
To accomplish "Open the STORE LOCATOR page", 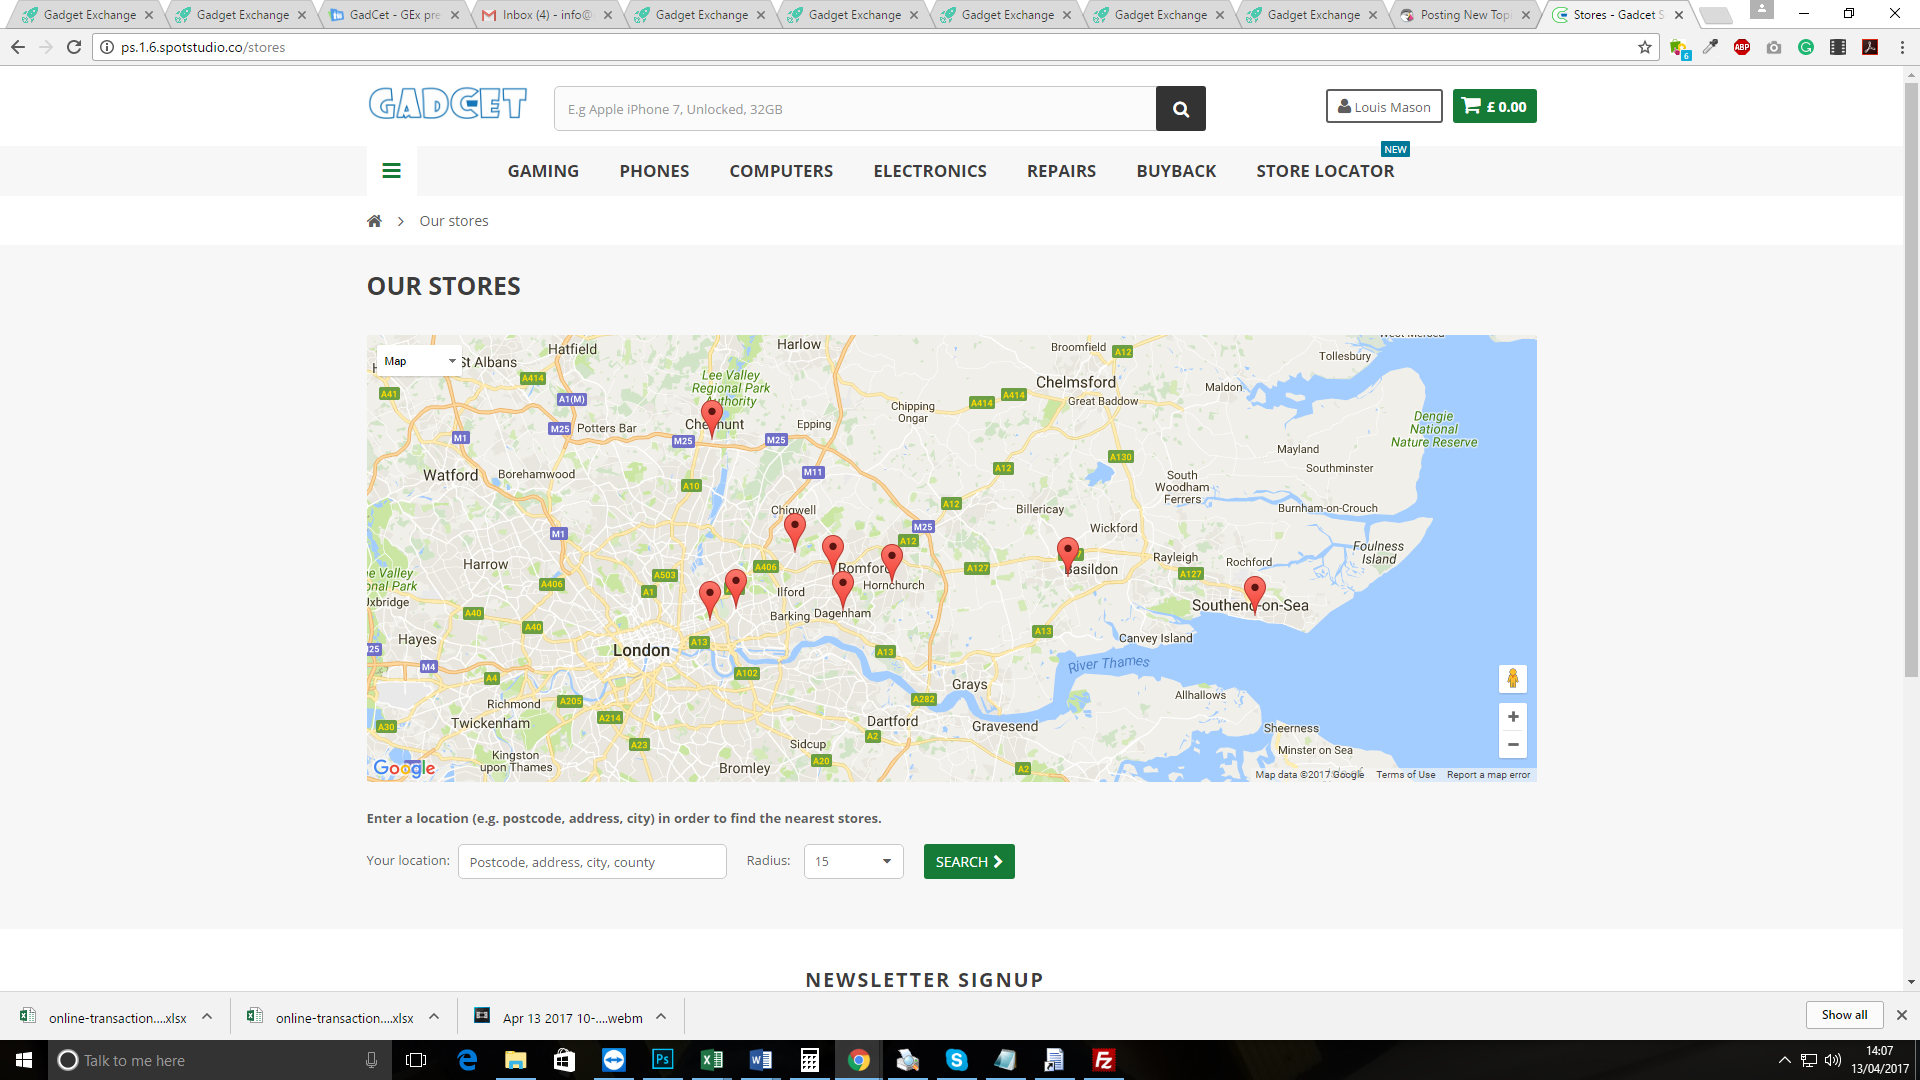I will coord(1325,171).
